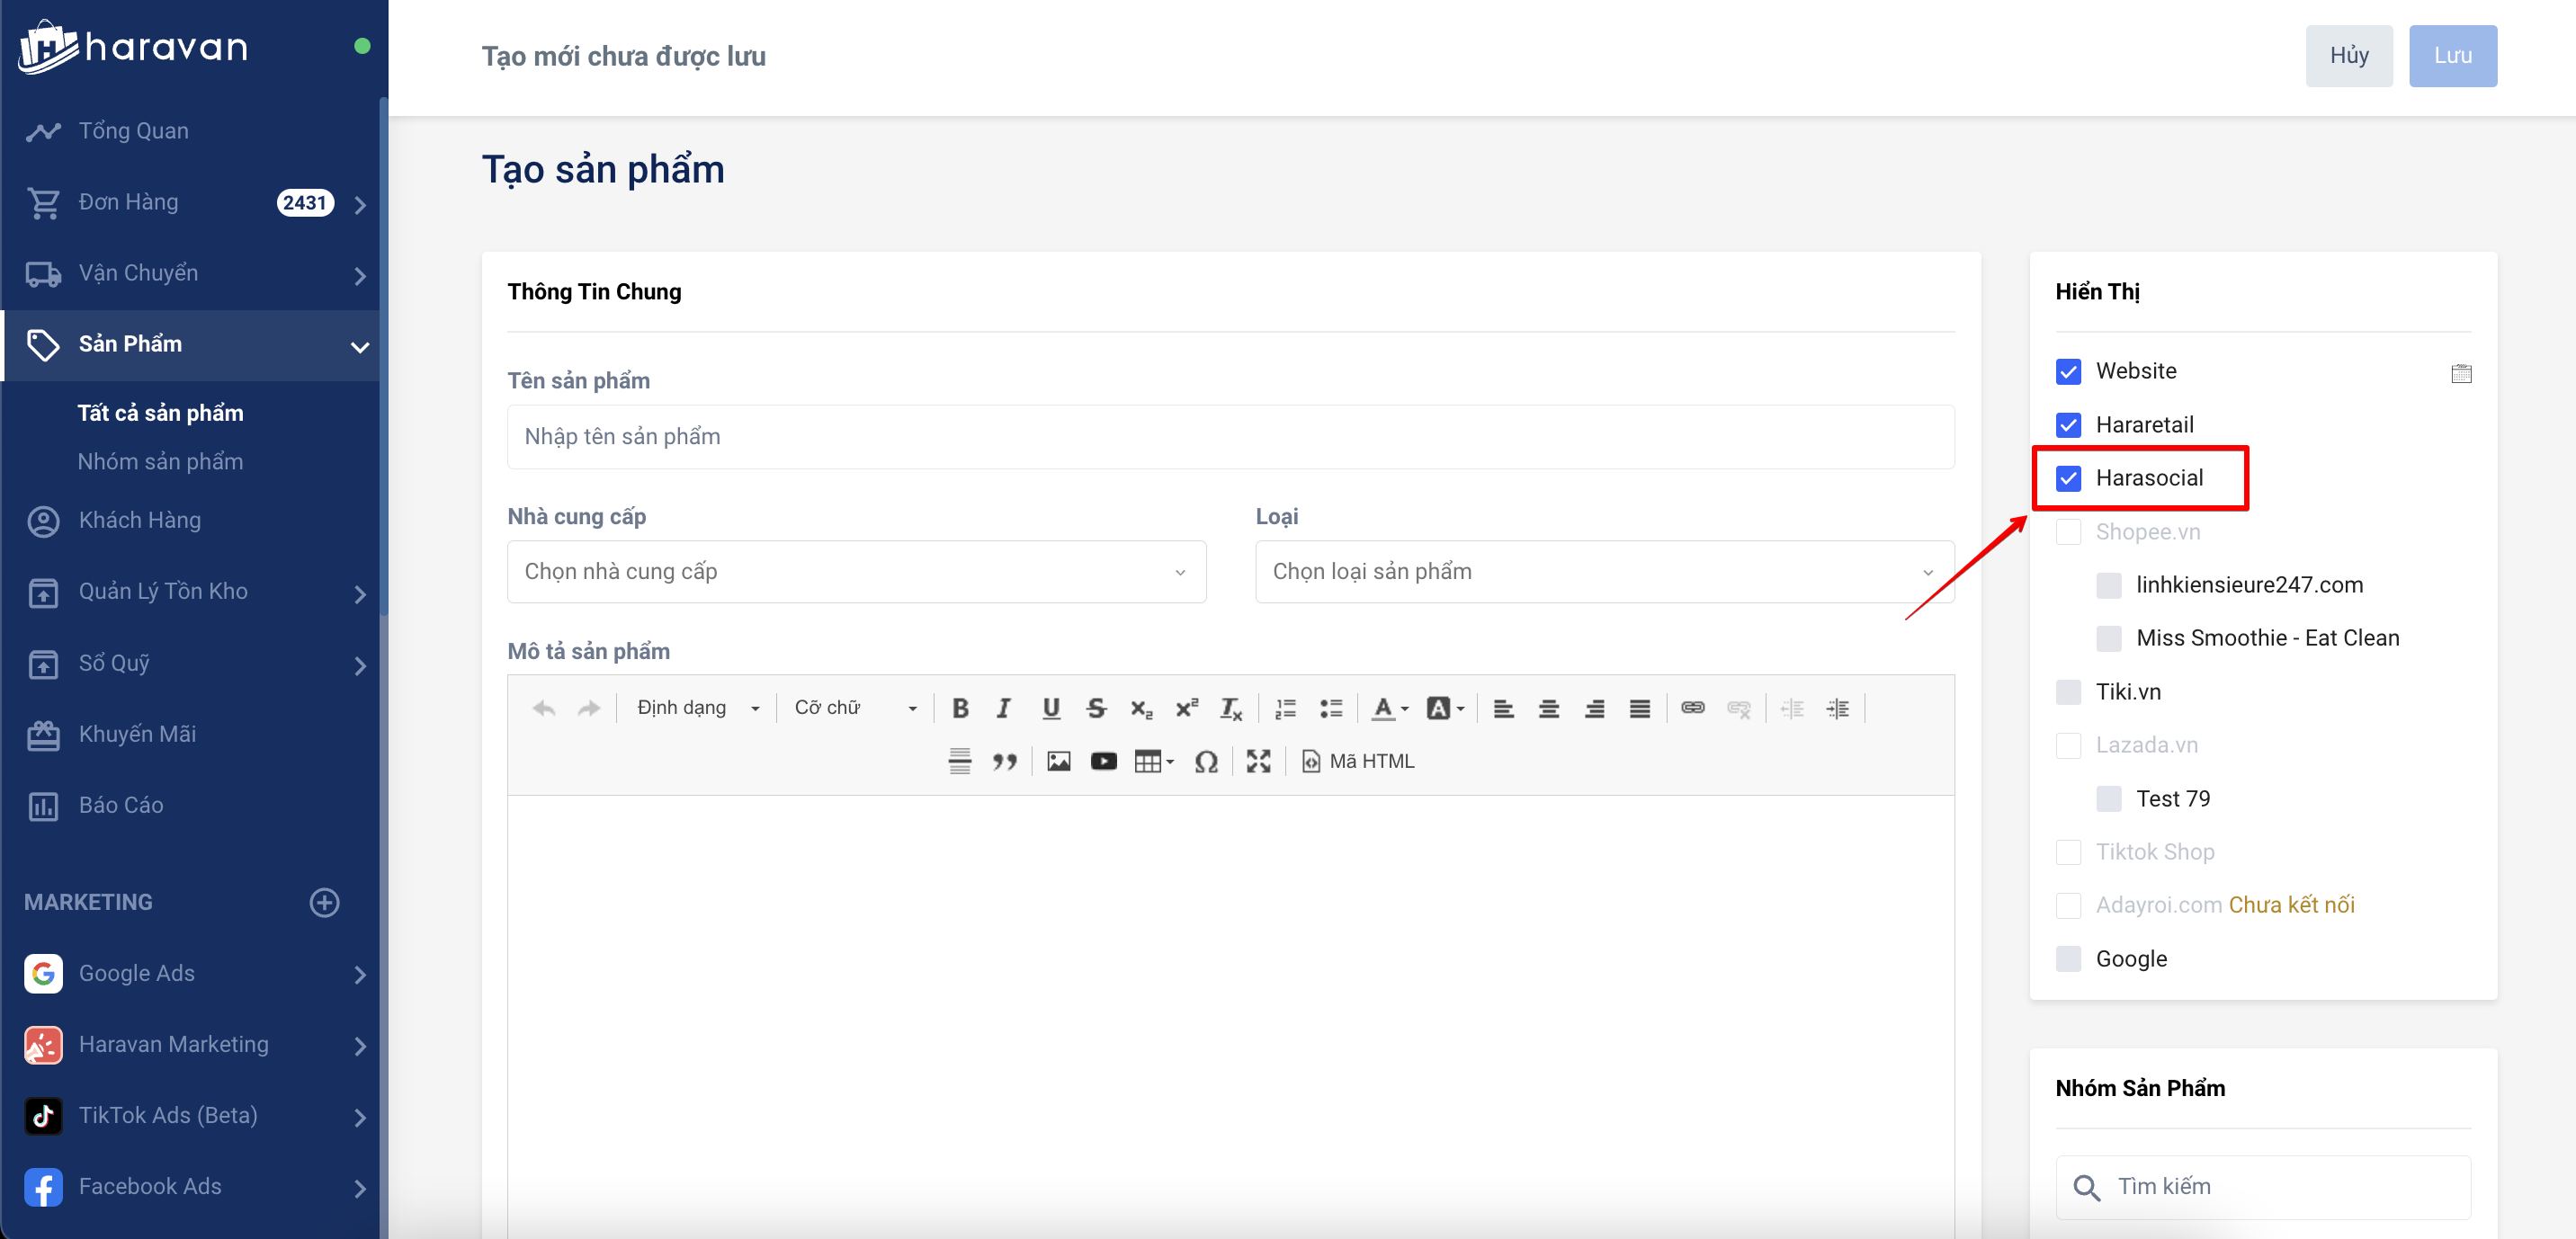Click the MARKETING plus icon
This screenshot has width=2576, height=1239.
pyautogui.click(x=324, y=902)
